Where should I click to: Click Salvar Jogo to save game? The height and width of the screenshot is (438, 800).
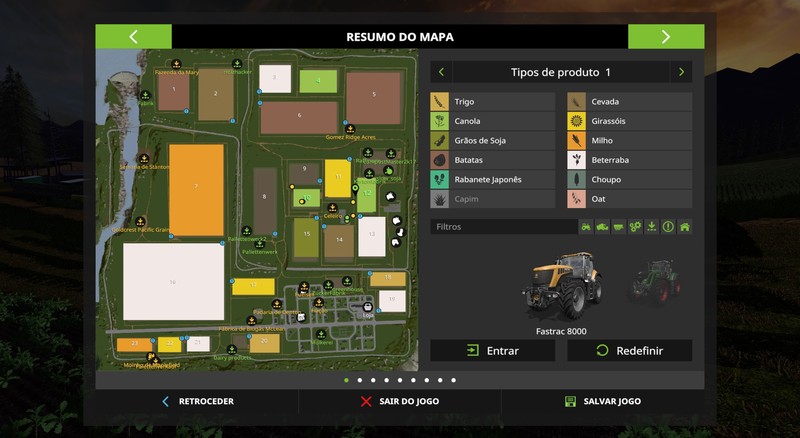[602, 401]
